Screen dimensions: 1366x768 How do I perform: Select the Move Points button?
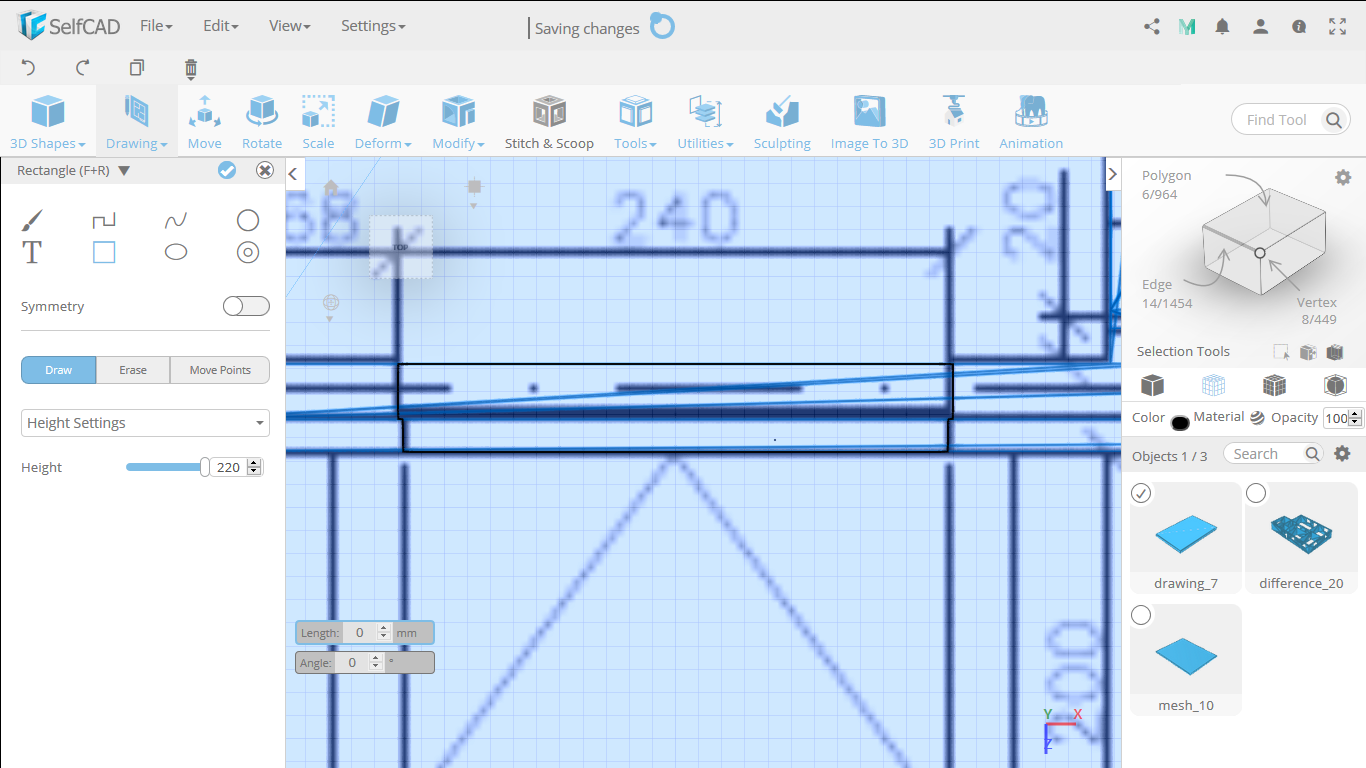click(220, 370)
